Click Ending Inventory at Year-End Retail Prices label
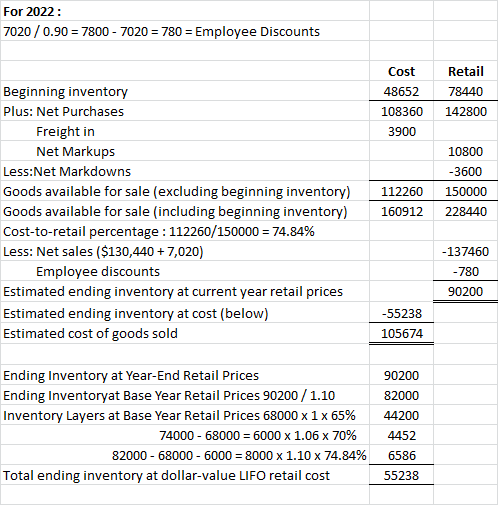The width and height of the screenshot is (498, 505). 131,376
